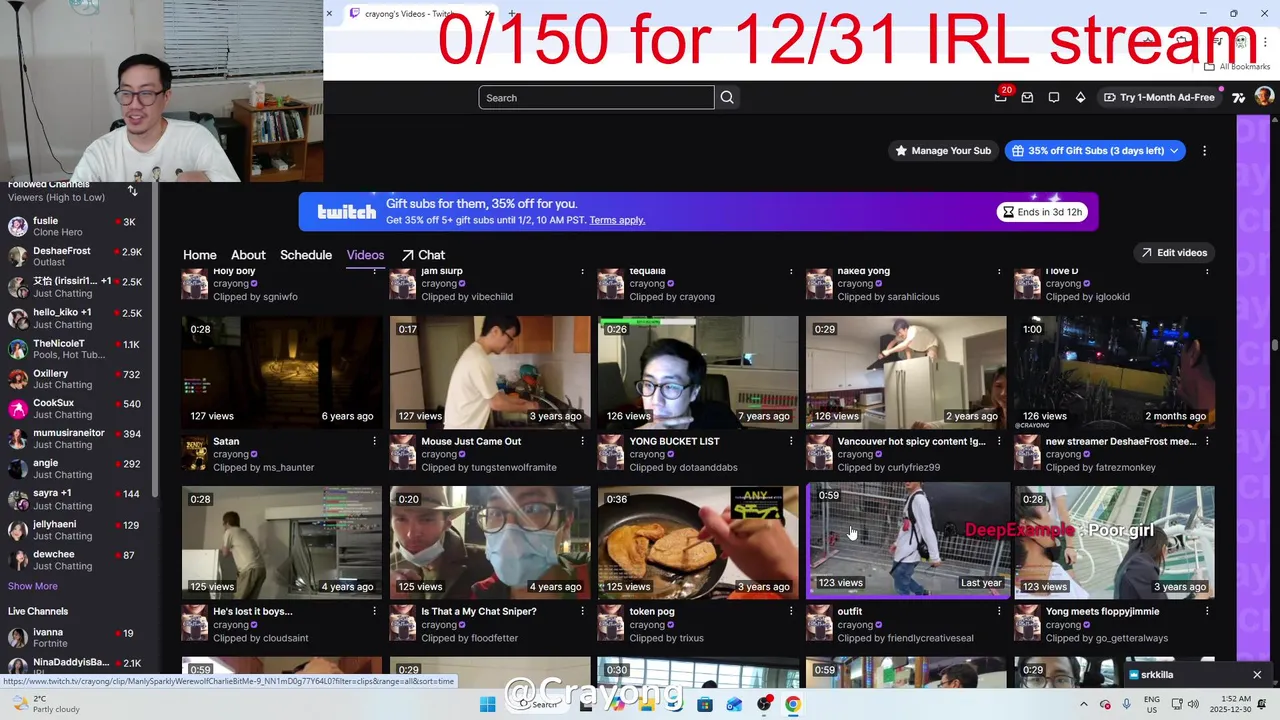Click the ENG US language indicator
The width and height of the screenshot is (1280, 720).
(1152, 704)
